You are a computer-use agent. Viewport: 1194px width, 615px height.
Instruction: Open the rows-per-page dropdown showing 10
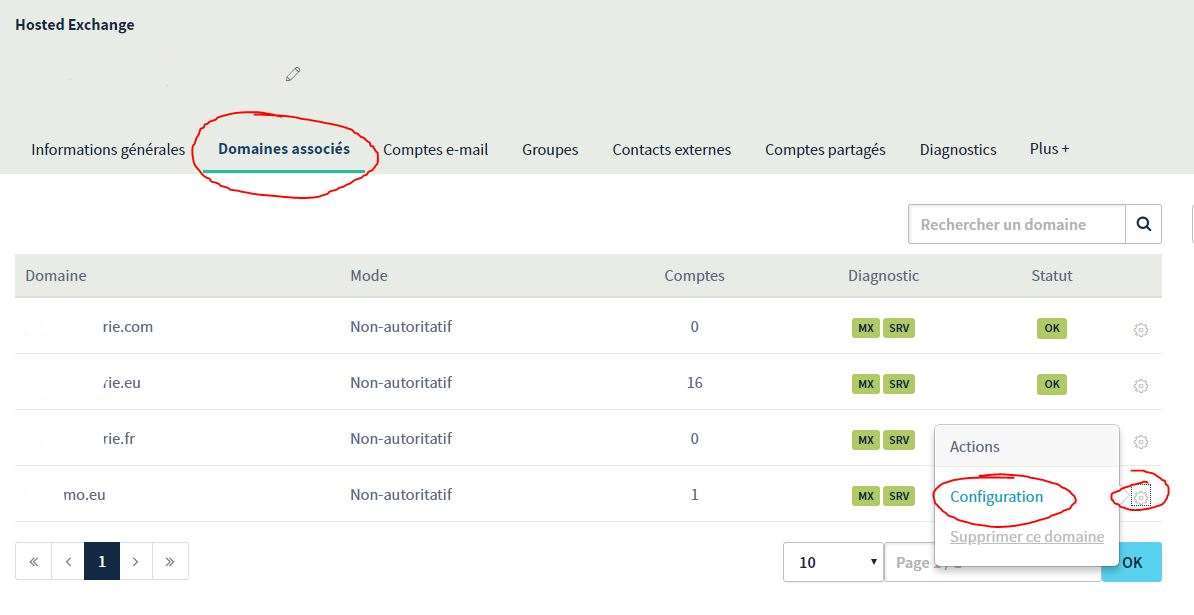click(x=832, y=562)
